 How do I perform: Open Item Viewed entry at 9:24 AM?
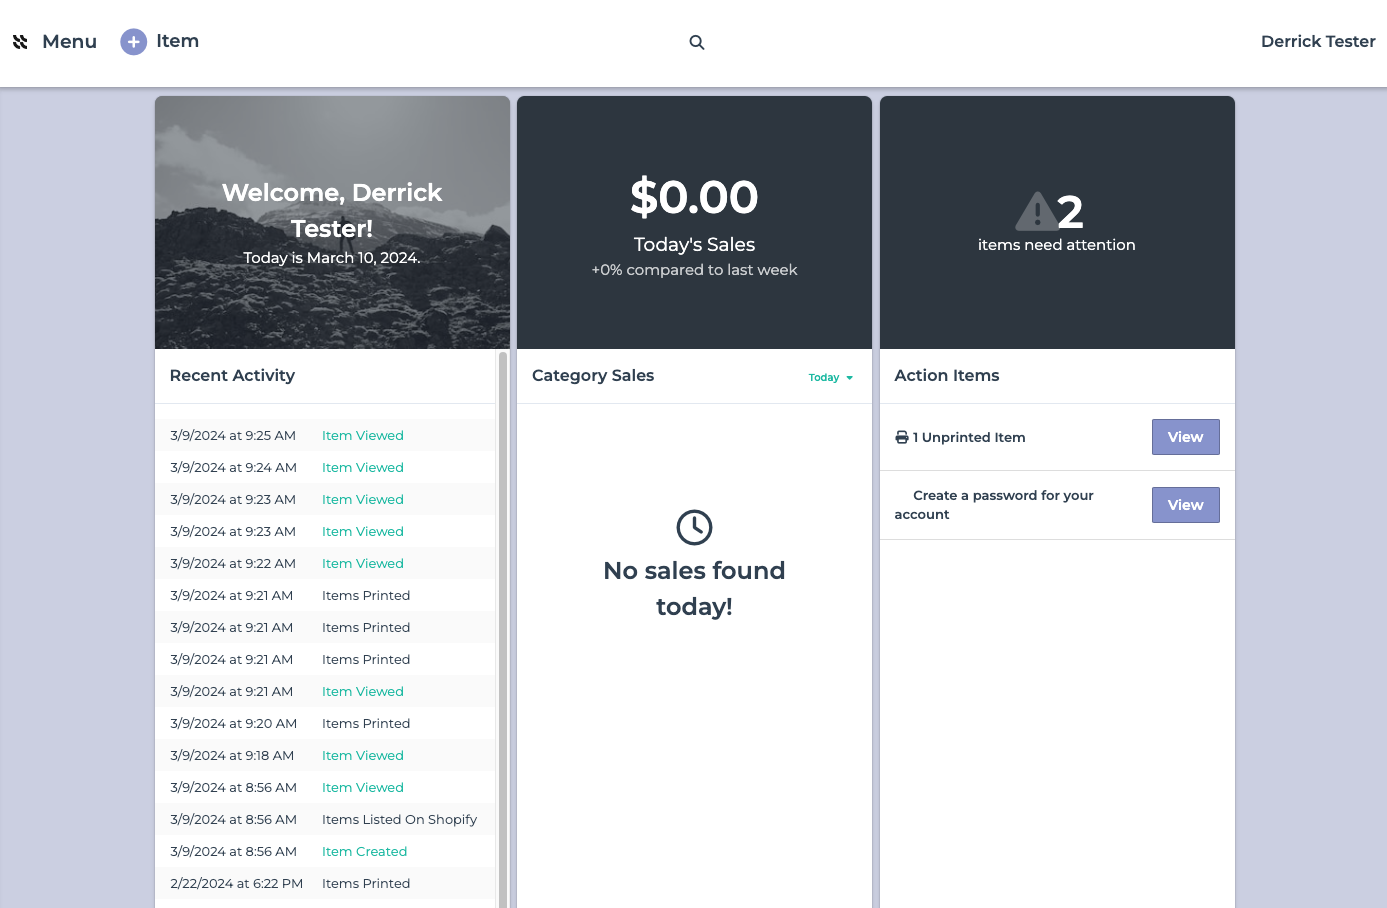click(363, 467)
